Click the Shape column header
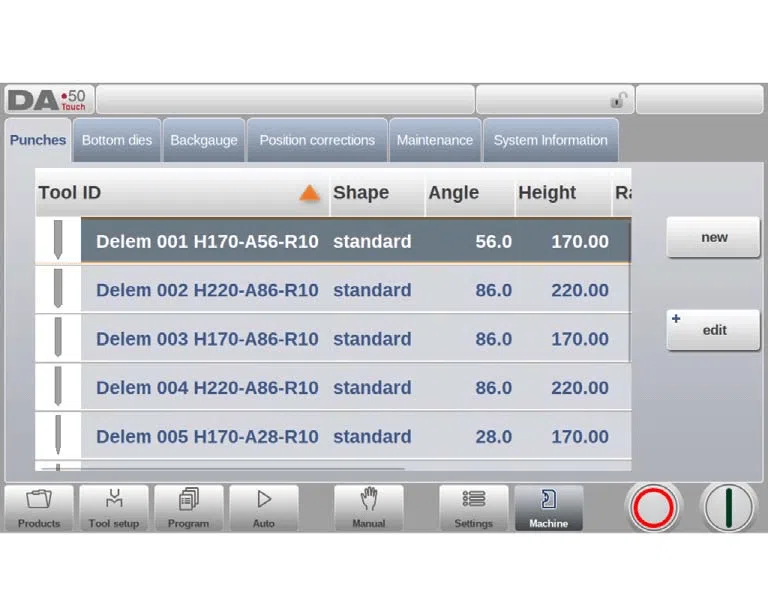The width and height of the screenshot is (768, 615). pos(377,192)
